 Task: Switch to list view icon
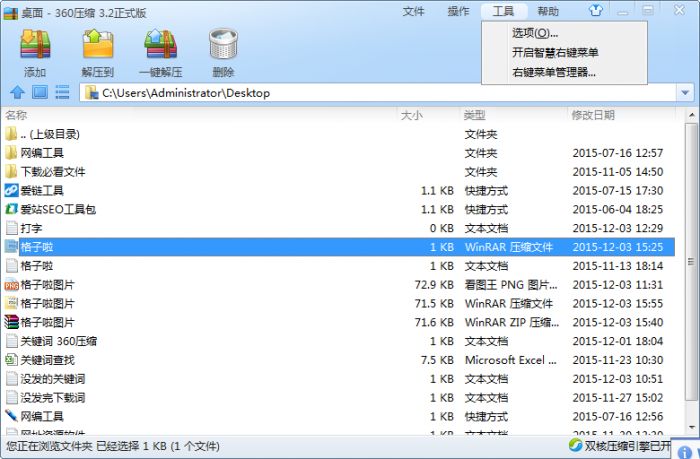pos(62,93)
